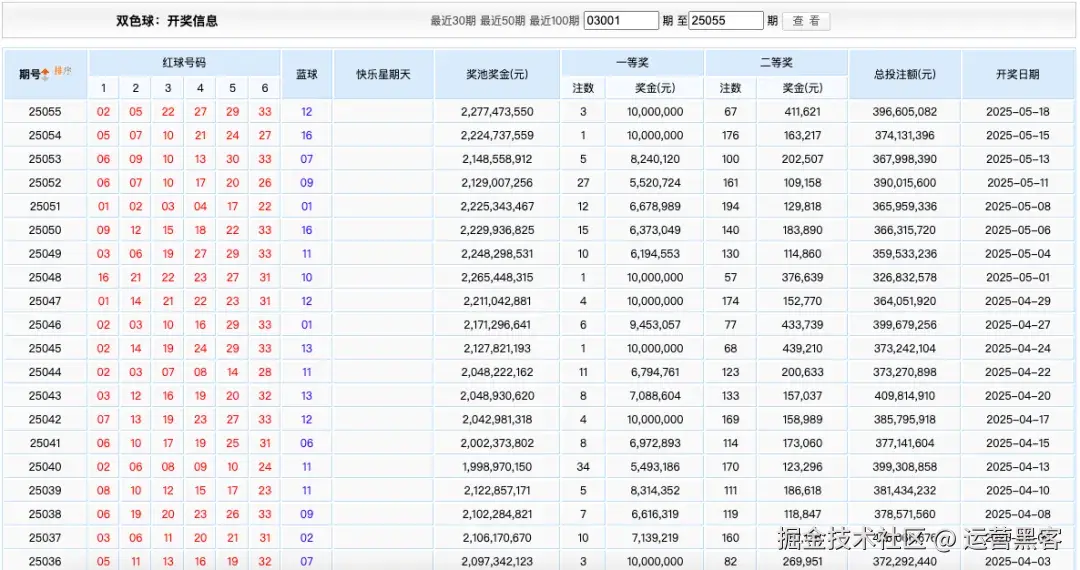Click total bet amount 374,131,396

(x=904, y=136)
